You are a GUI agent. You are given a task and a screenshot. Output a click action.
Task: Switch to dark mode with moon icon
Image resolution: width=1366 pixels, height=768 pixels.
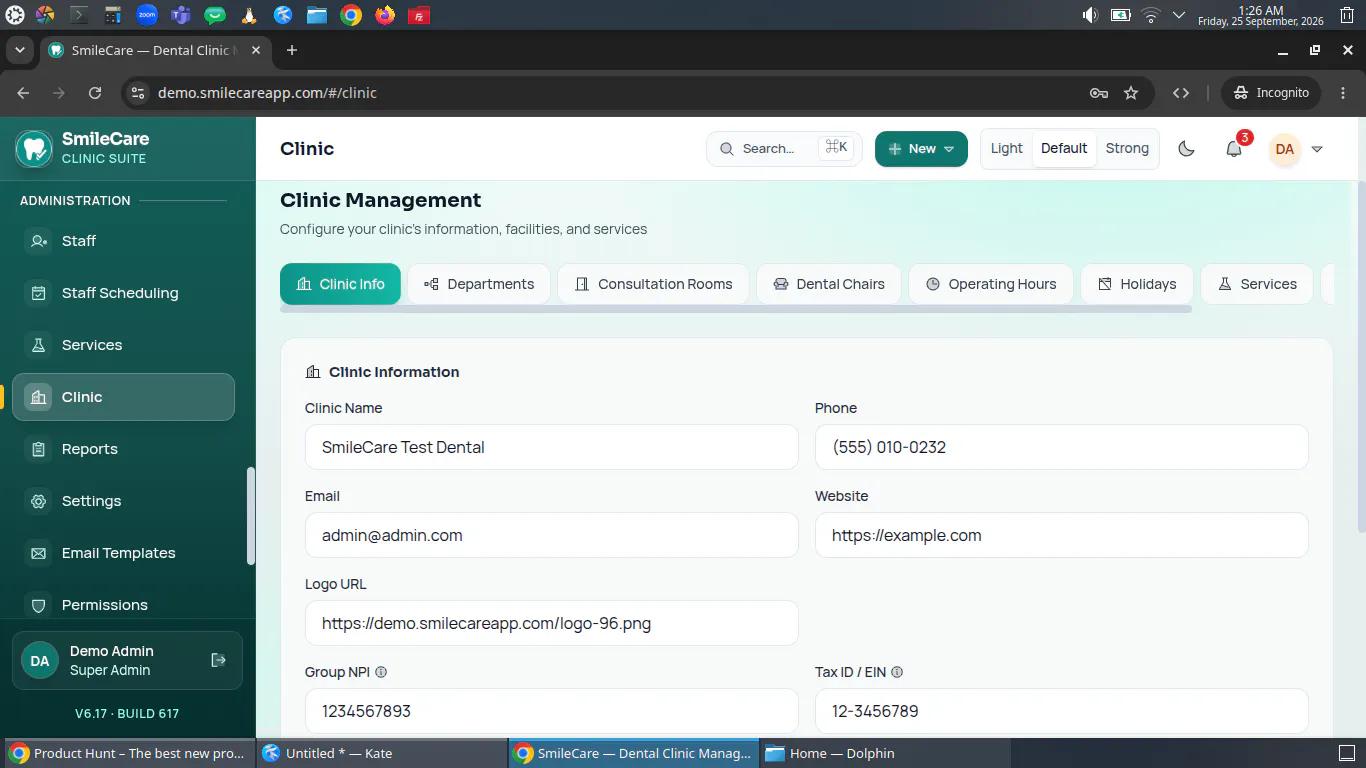tap(1186, 149)
